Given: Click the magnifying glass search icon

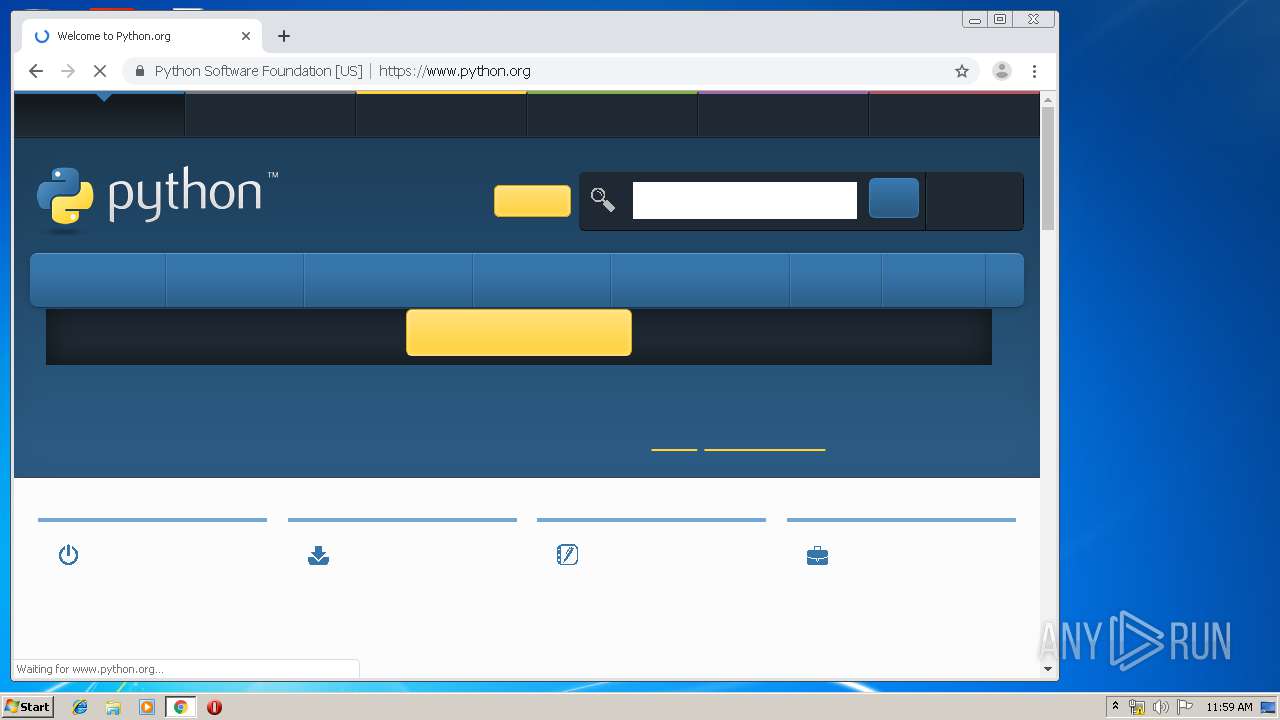Looking at the screenshot, I should point(602,200).
